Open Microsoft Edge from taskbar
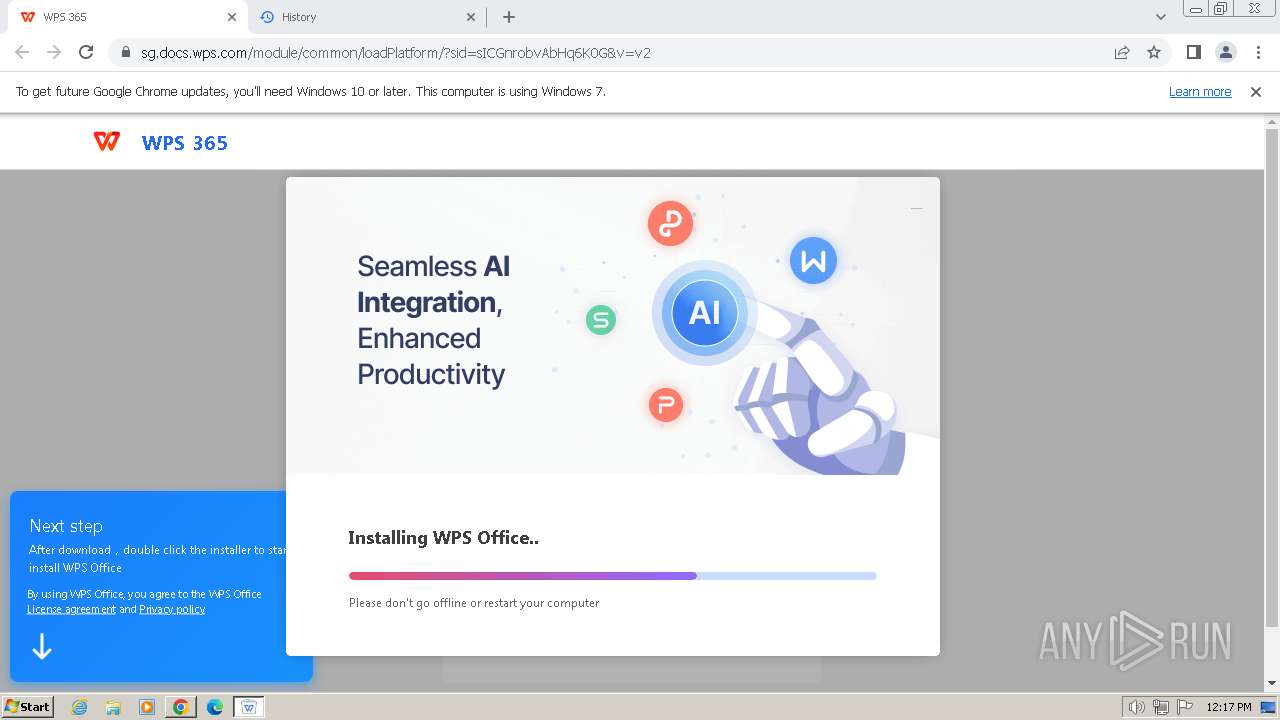Image resolution: width=1280 pixels, height=720 pixels. [x=215, y=707]
